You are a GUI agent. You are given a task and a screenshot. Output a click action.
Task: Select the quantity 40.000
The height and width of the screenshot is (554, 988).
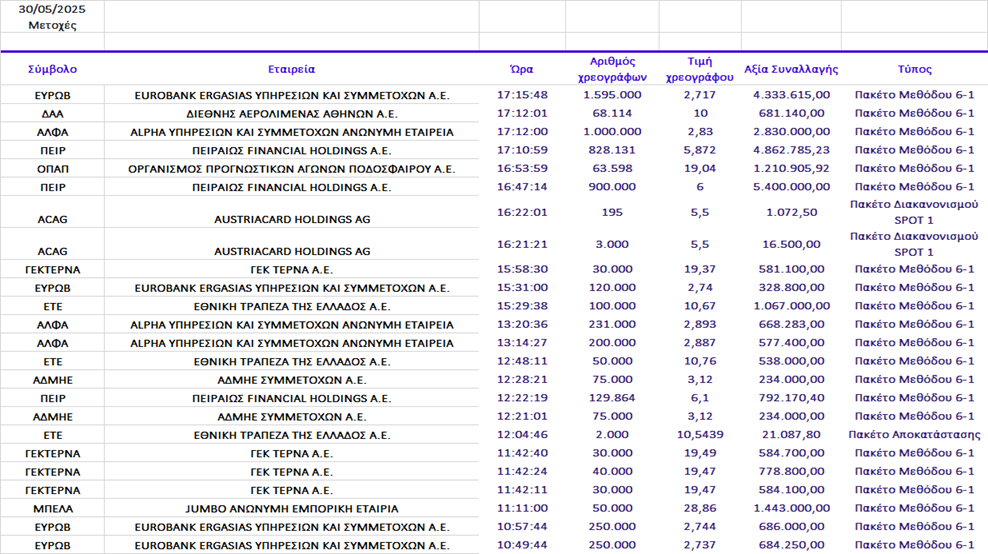612,471
